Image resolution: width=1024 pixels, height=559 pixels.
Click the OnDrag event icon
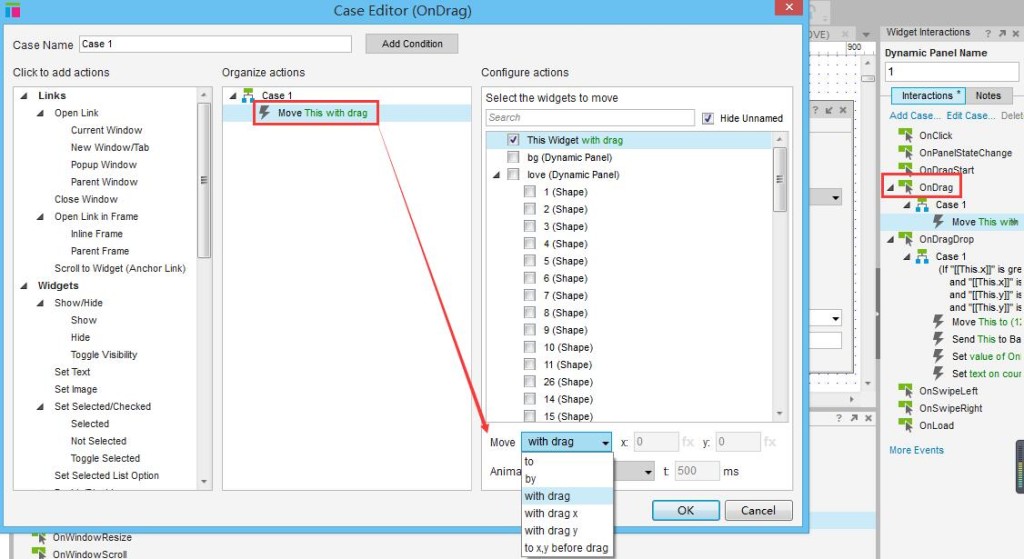click(x=905, y=187)
